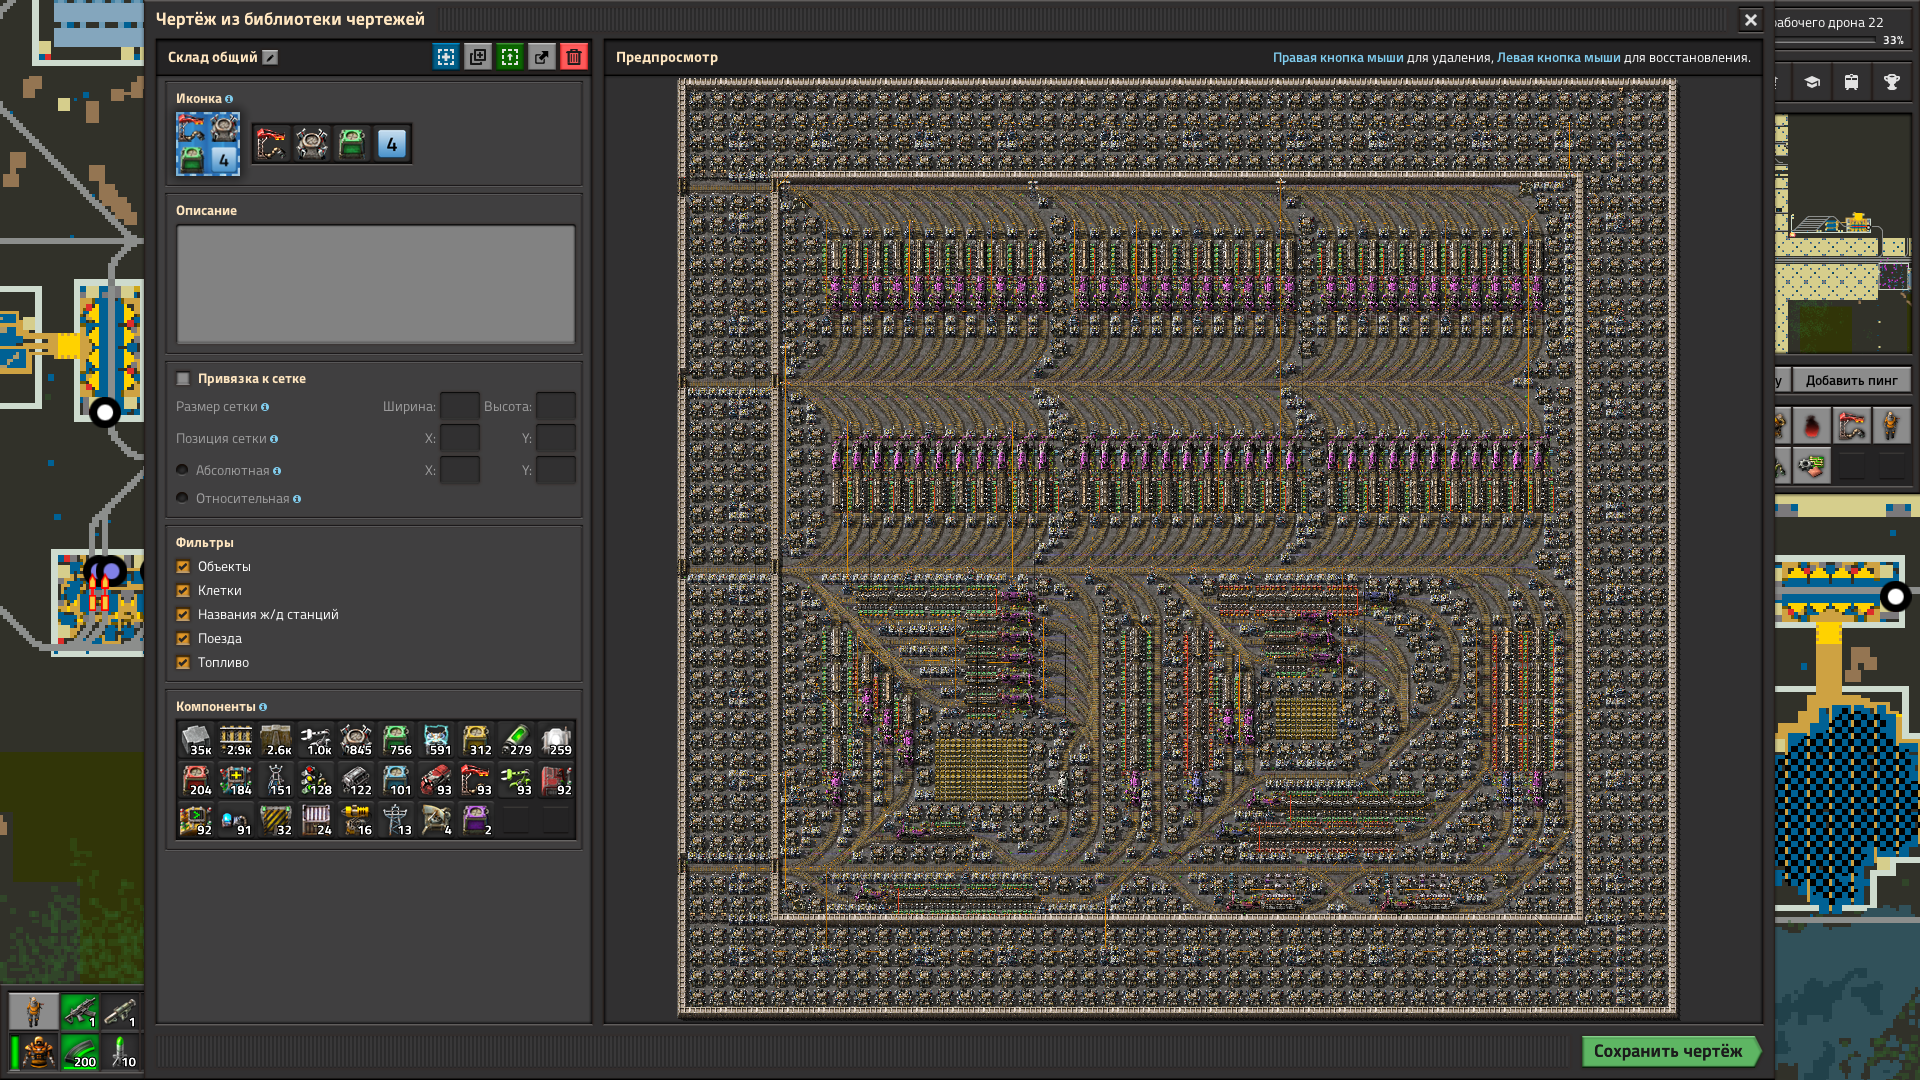The image size is (1920, 1080).
Task: Select Относительная radio option
Action: pos(182,498)
